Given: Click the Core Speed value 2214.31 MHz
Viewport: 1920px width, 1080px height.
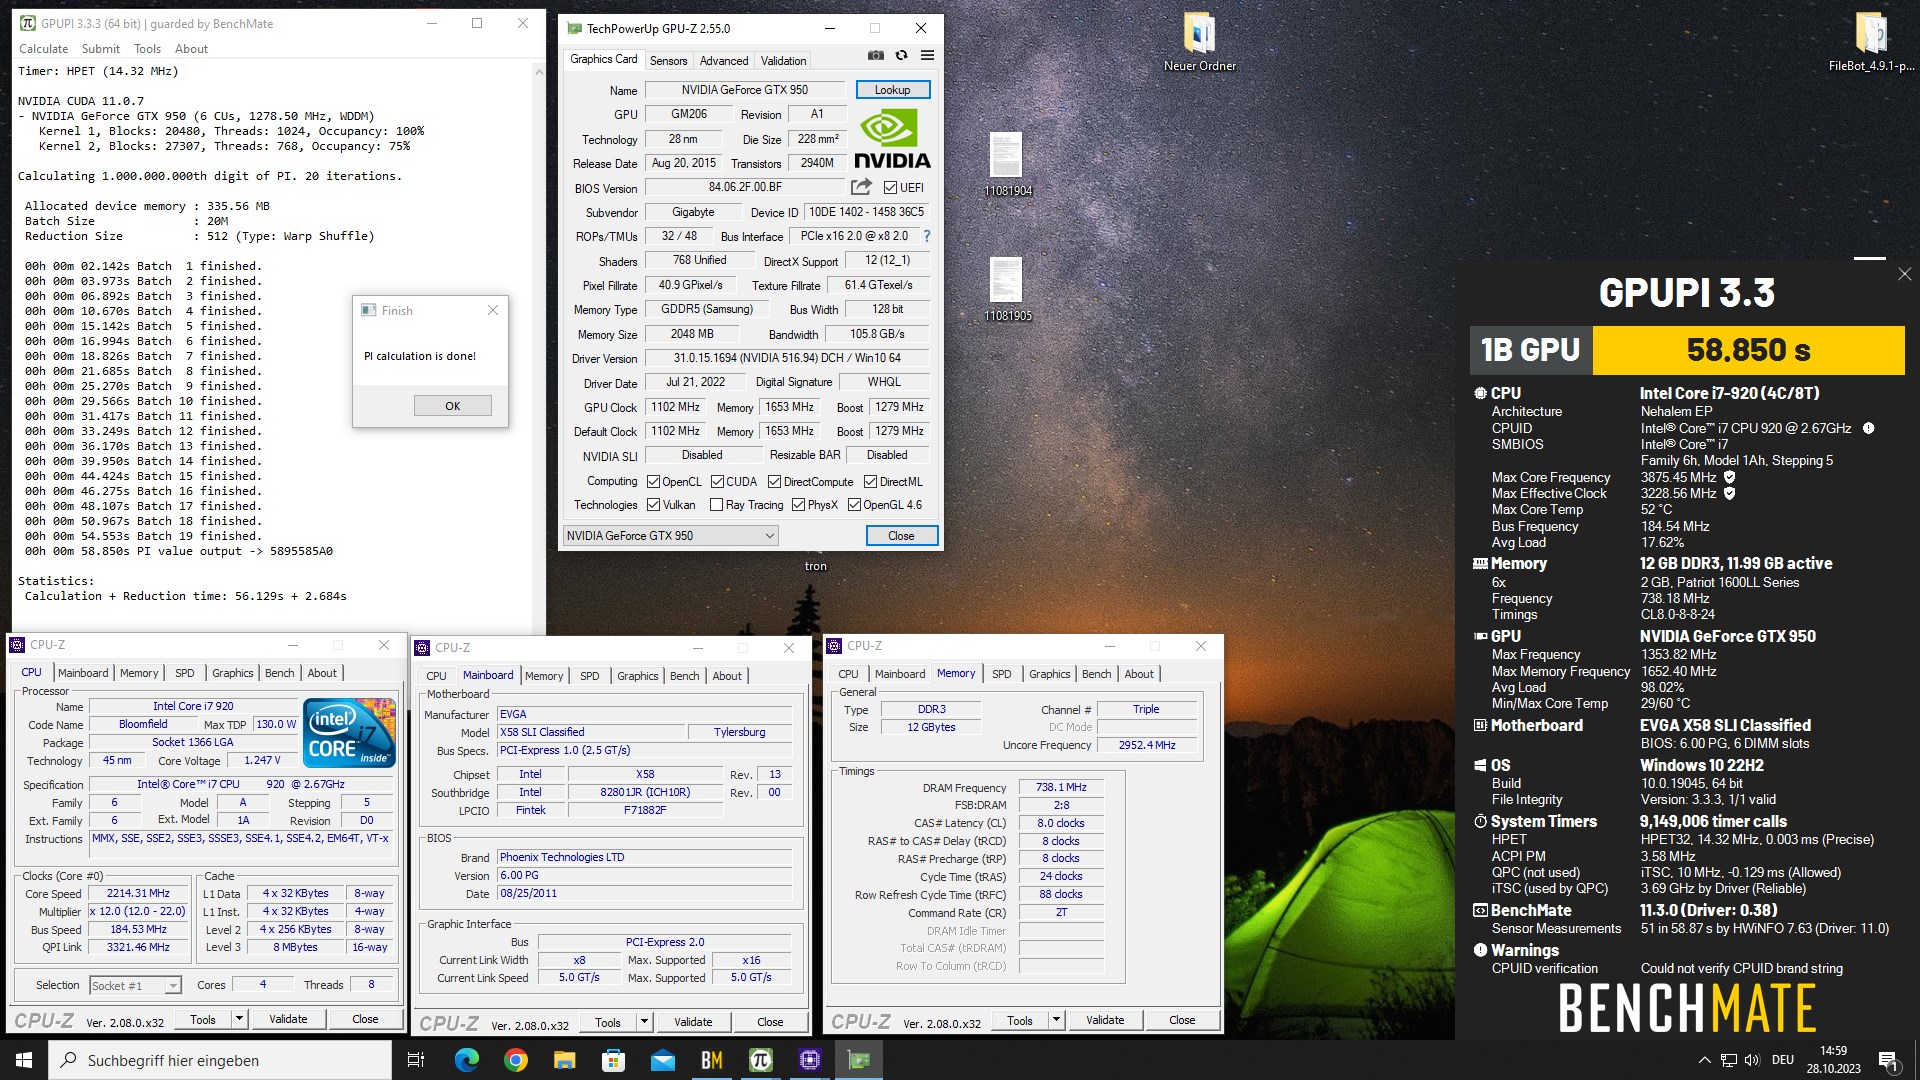Looking at the screenshot, I should pyautogui.click(x=139, y=894).
